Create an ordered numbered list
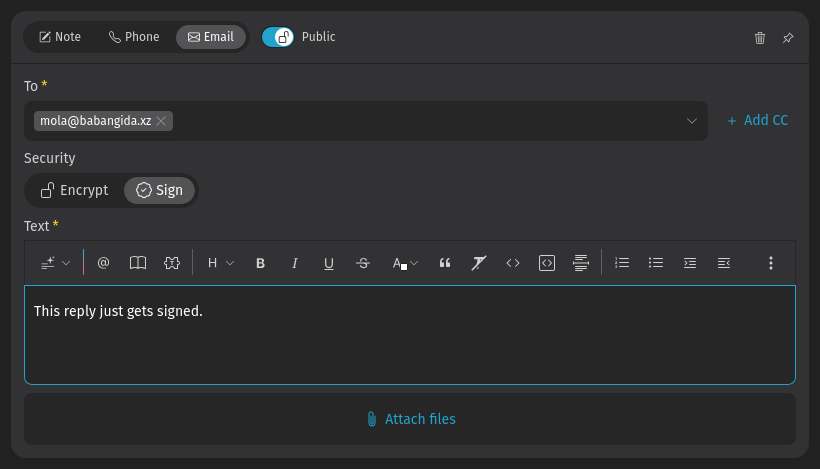This screenshot has height=469, width=820. 622,263
